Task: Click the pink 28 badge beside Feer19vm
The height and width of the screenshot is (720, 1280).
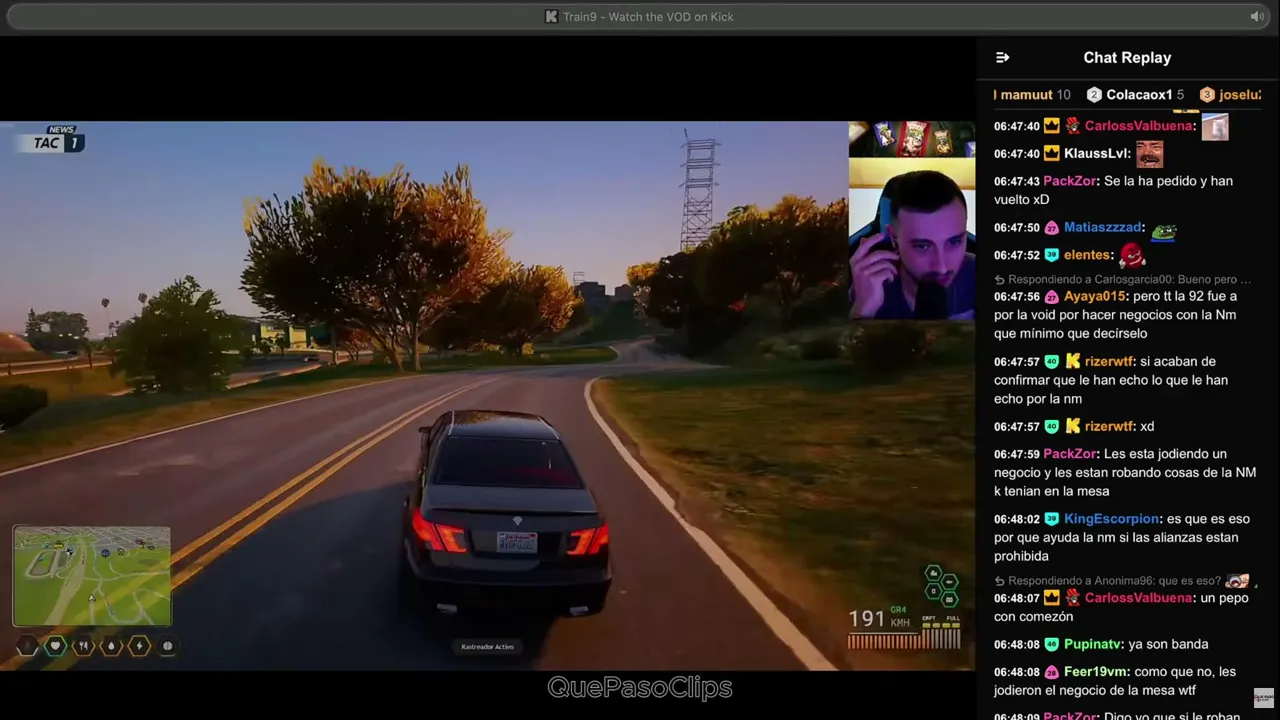Action: point(1051,672)
